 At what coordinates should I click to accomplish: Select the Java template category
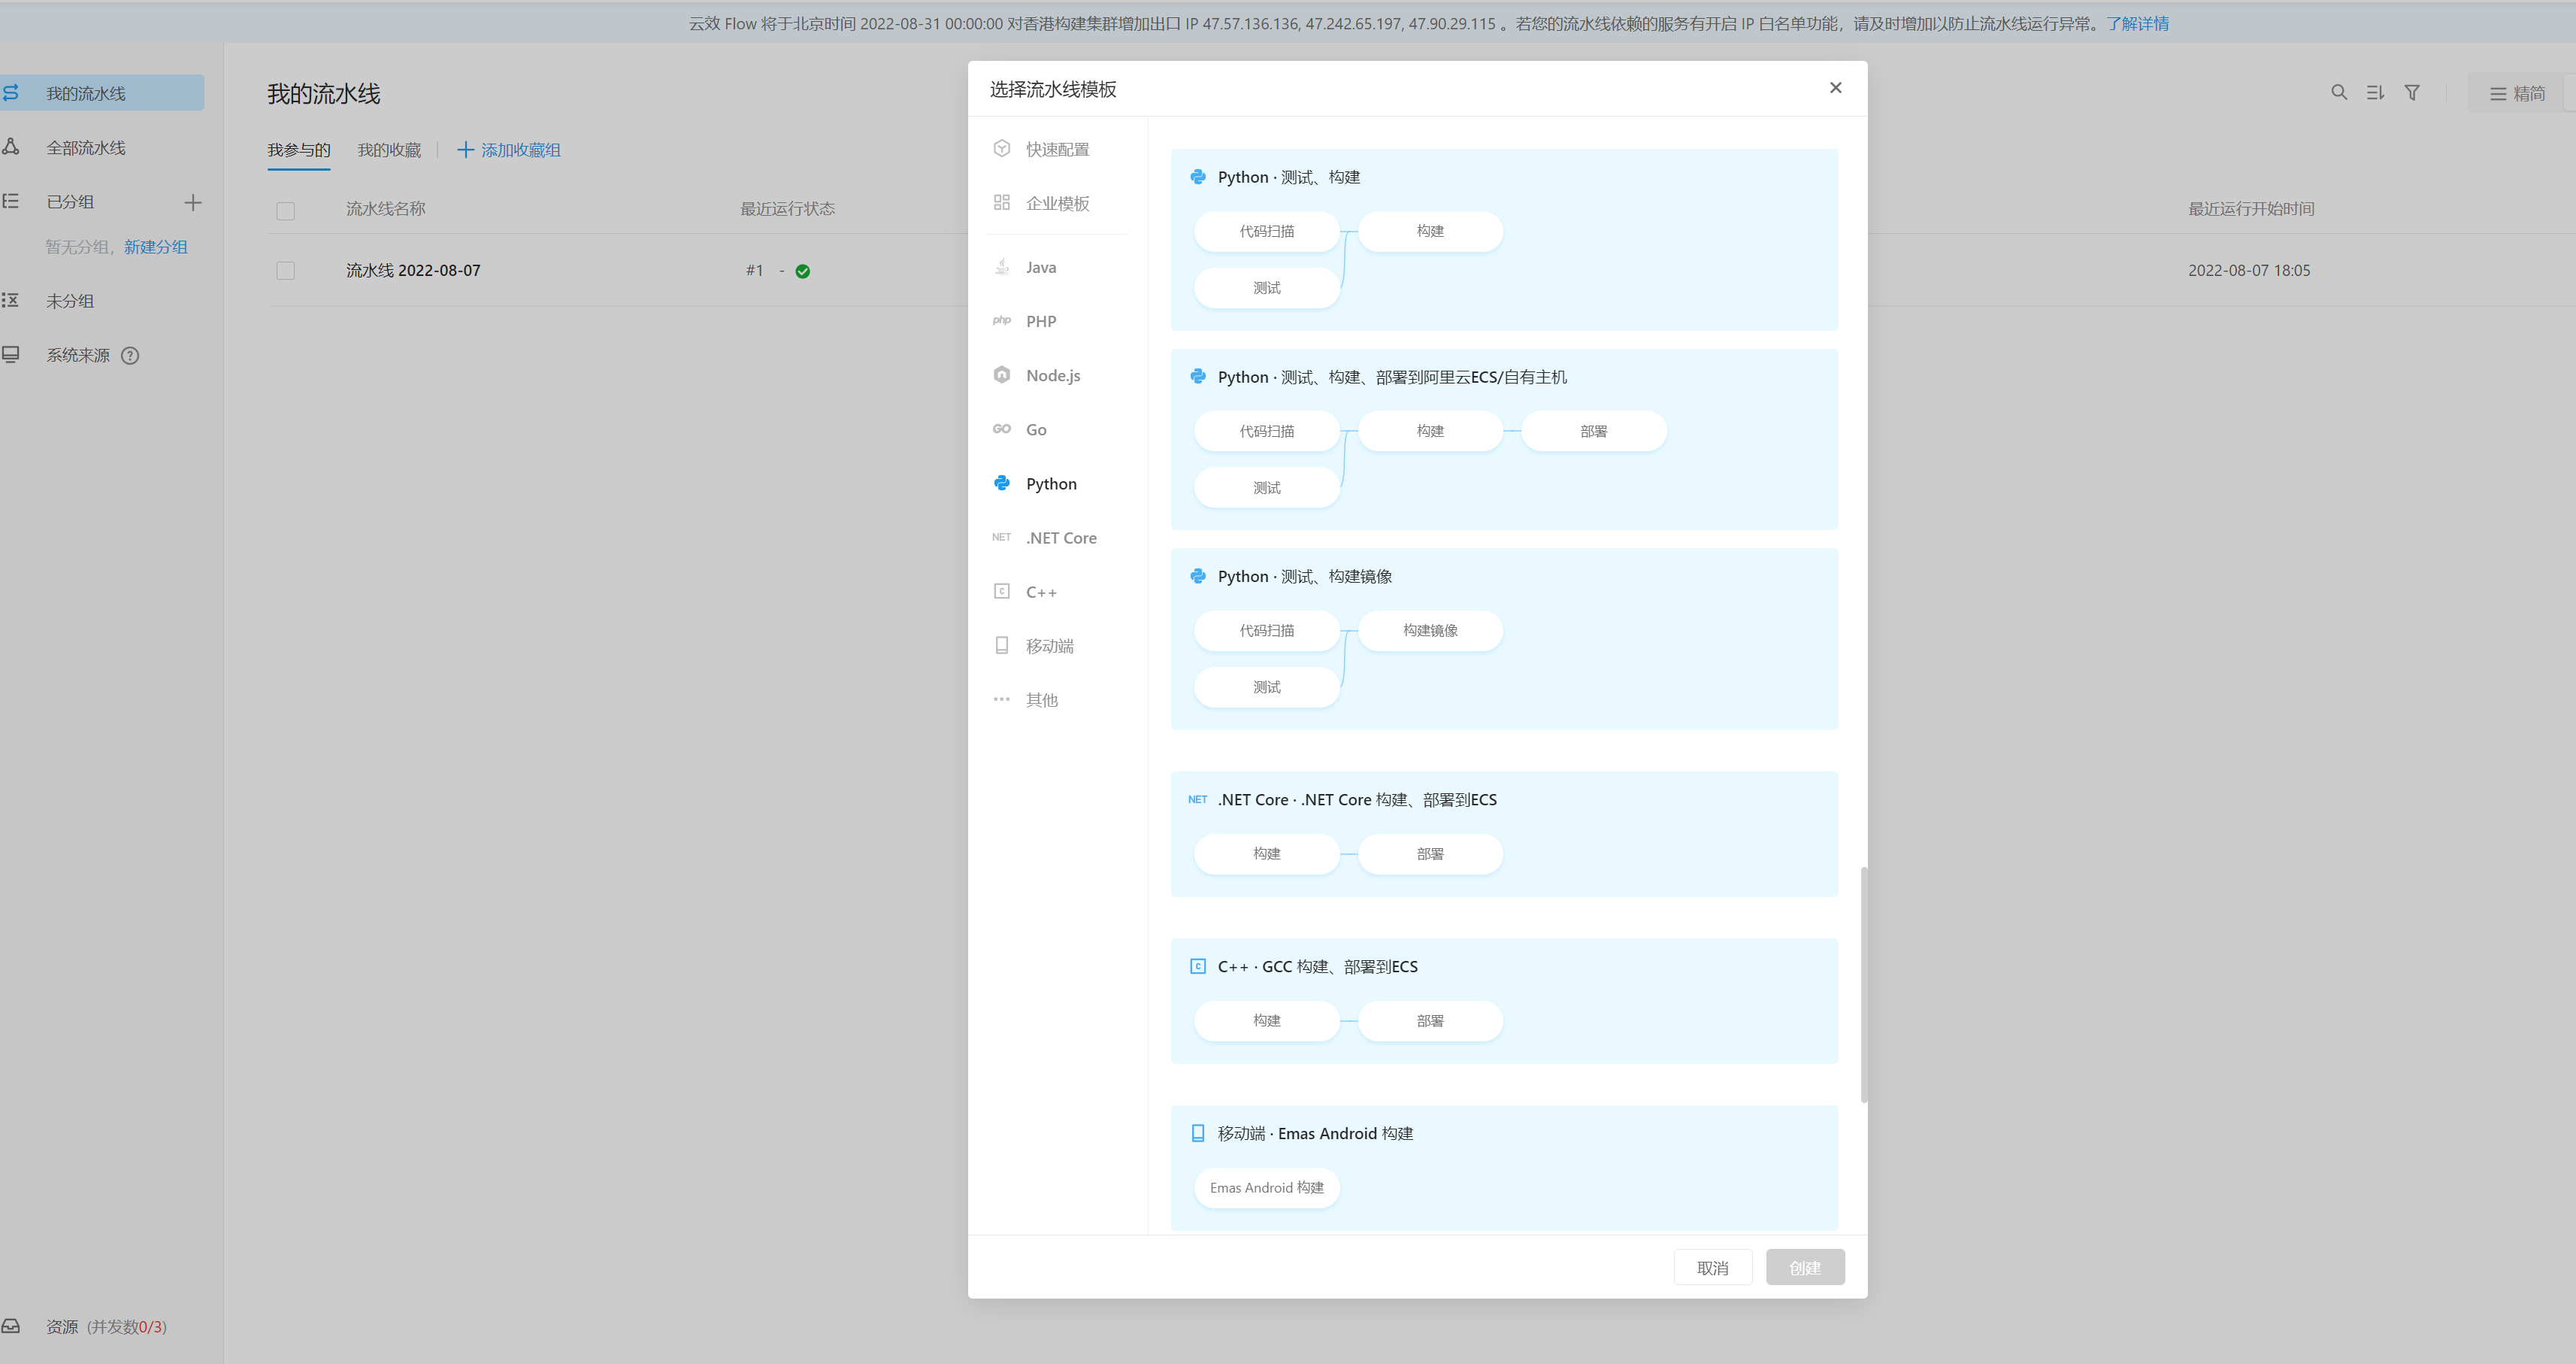1040,267
